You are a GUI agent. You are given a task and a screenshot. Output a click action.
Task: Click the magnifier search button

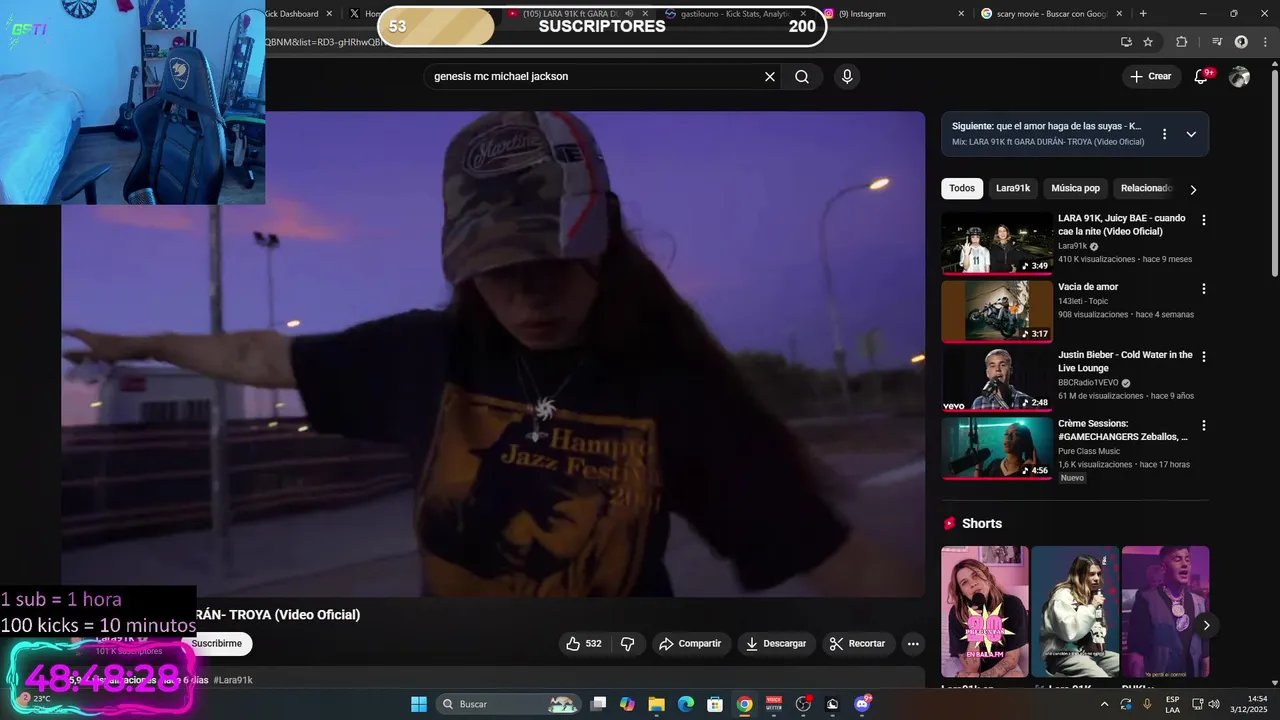[802, 77]
